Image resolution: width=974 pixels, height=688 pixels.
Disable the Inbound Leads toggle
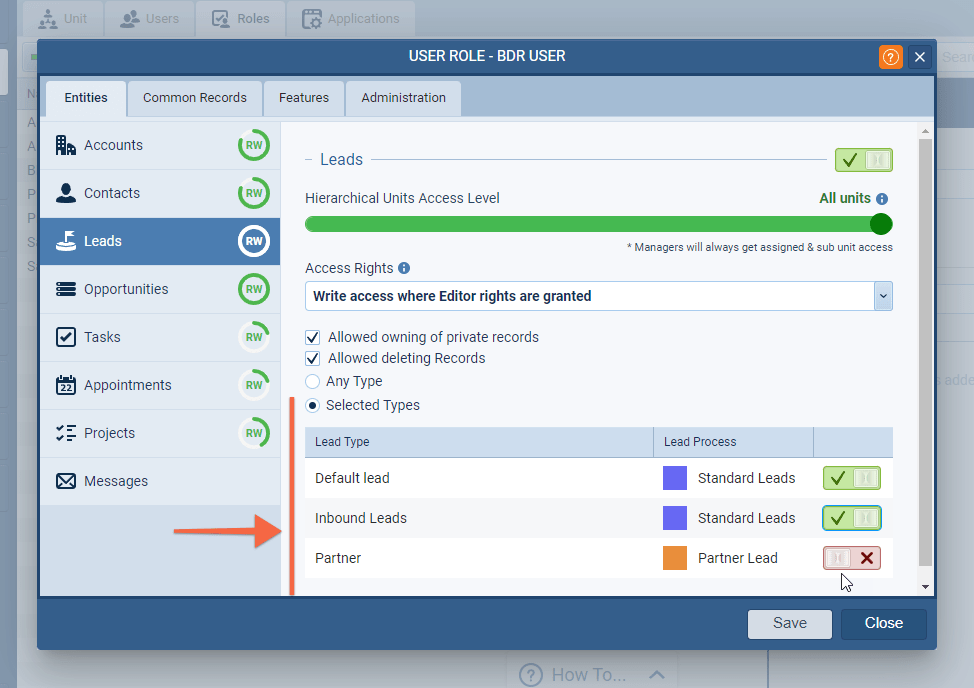[852, 518]
